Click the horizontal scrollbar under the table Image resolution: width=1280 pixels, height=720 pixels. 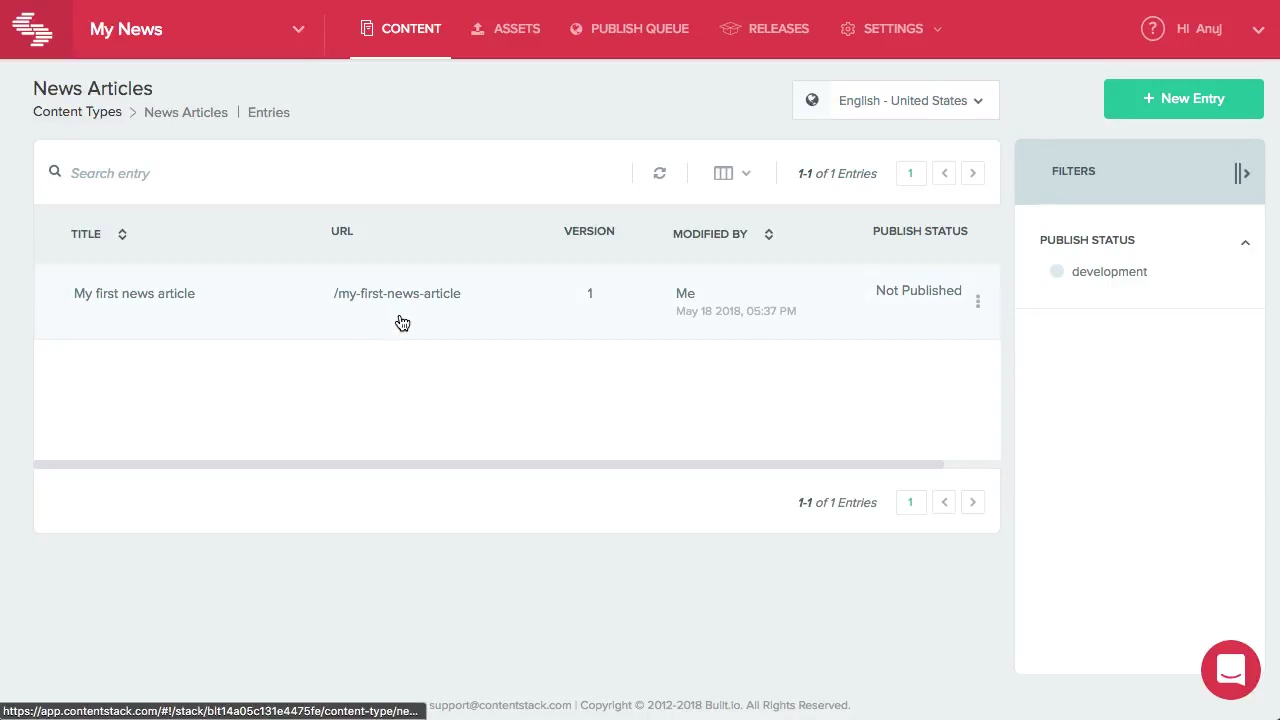tap(488, 464)
